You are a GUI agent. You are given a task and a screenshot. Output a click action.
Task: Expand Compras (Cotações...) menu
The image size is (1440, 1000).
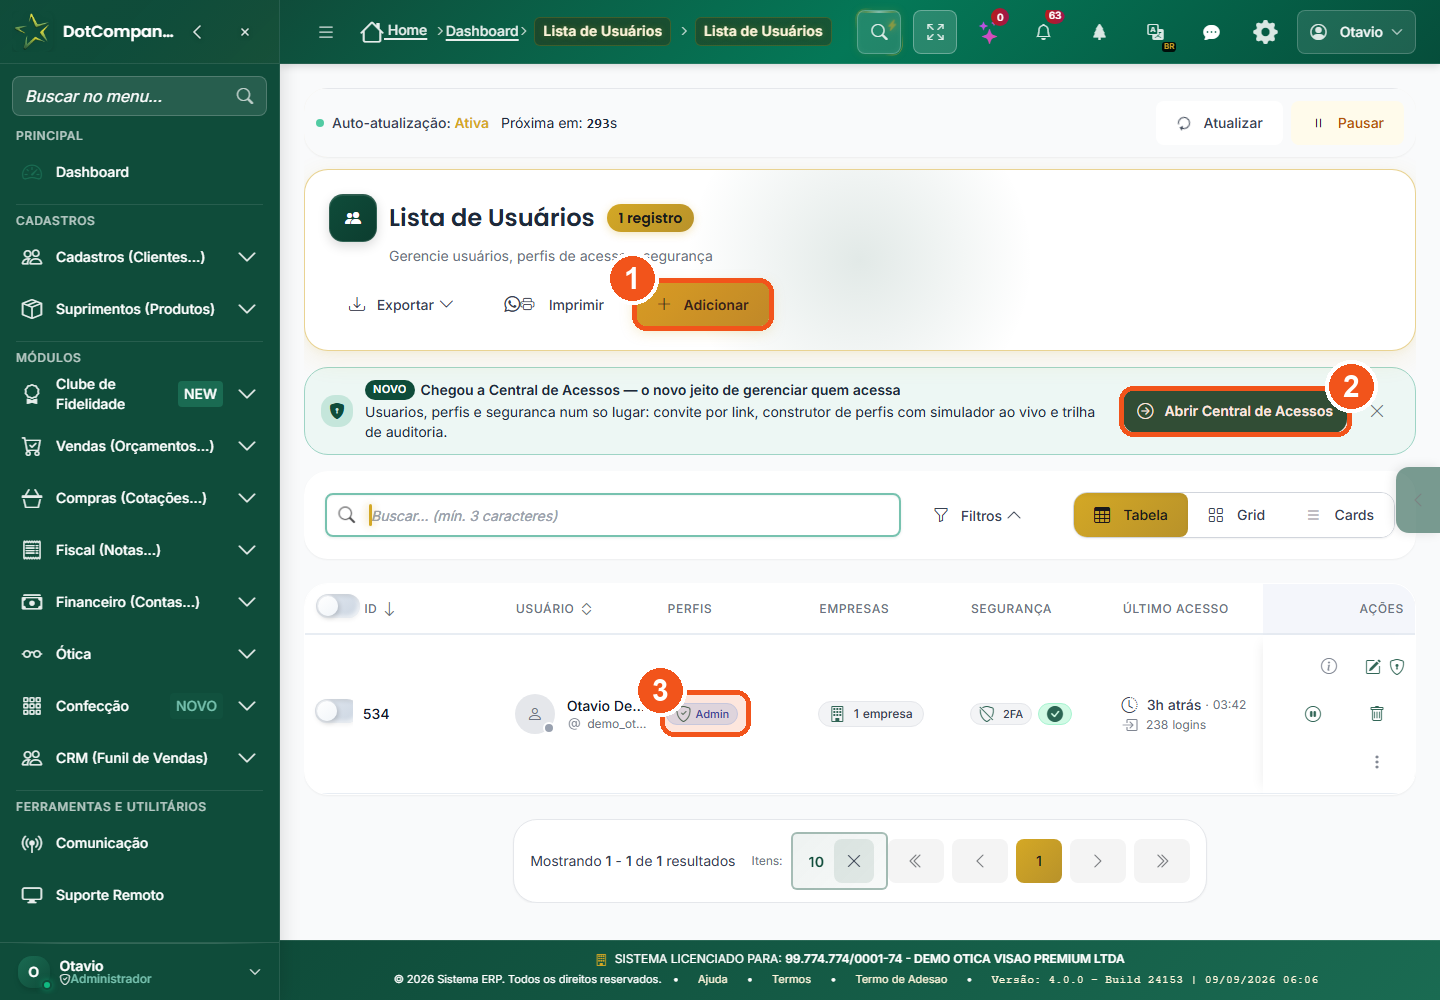coord(139,498)
